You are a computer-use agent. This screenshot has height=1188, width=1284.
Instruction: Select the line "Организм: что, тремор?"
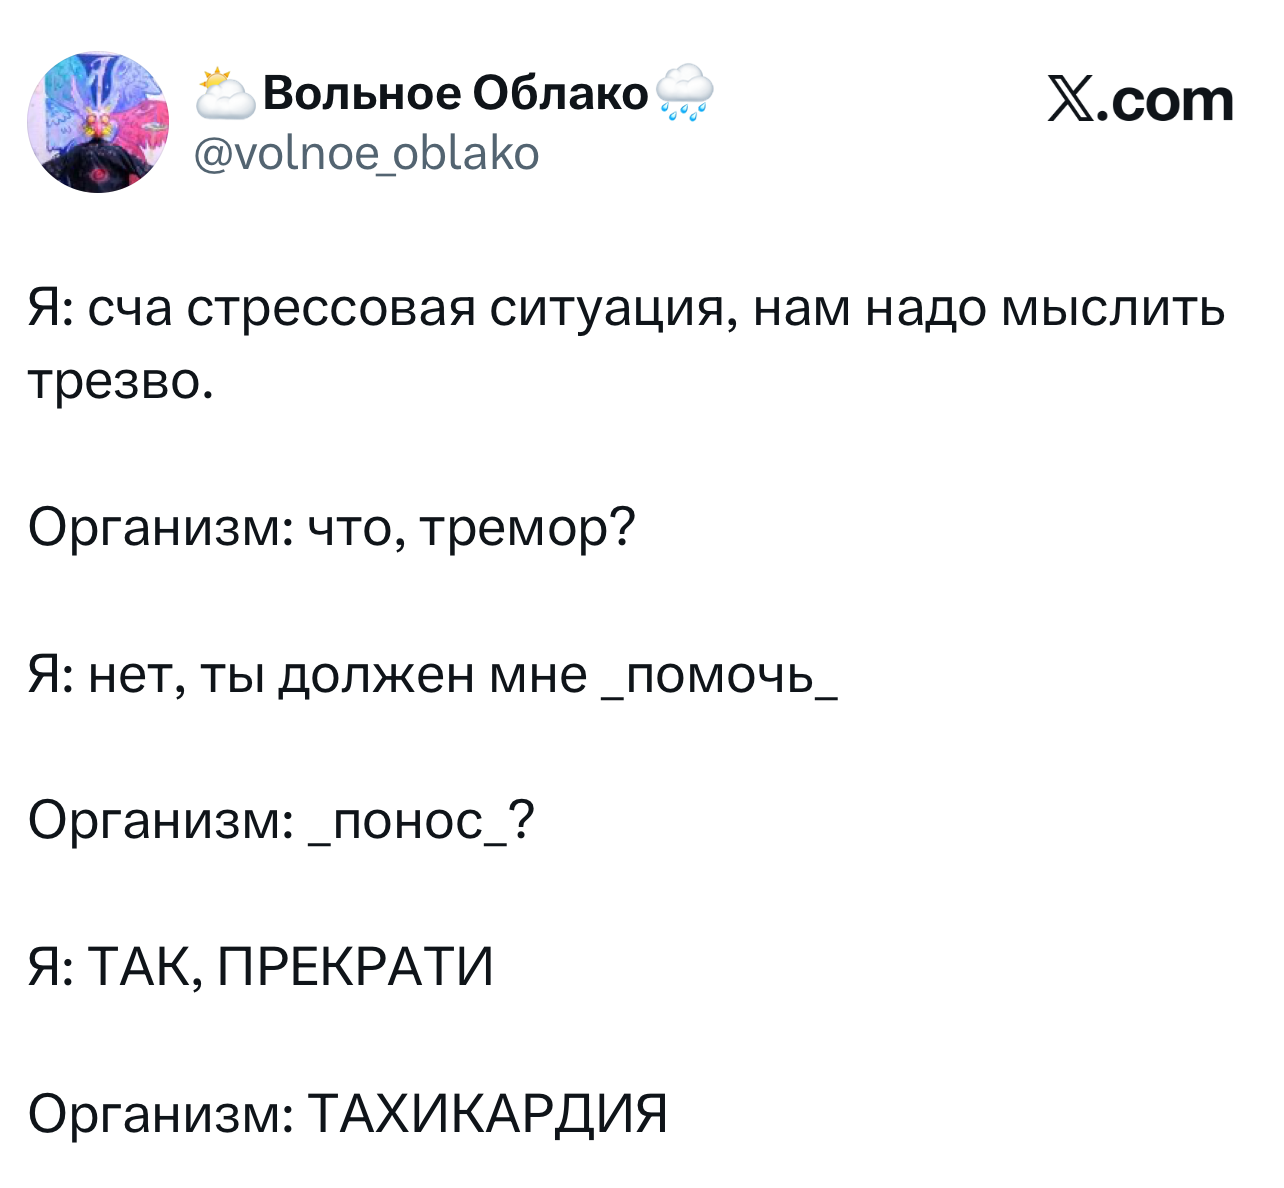click(331, 526)
